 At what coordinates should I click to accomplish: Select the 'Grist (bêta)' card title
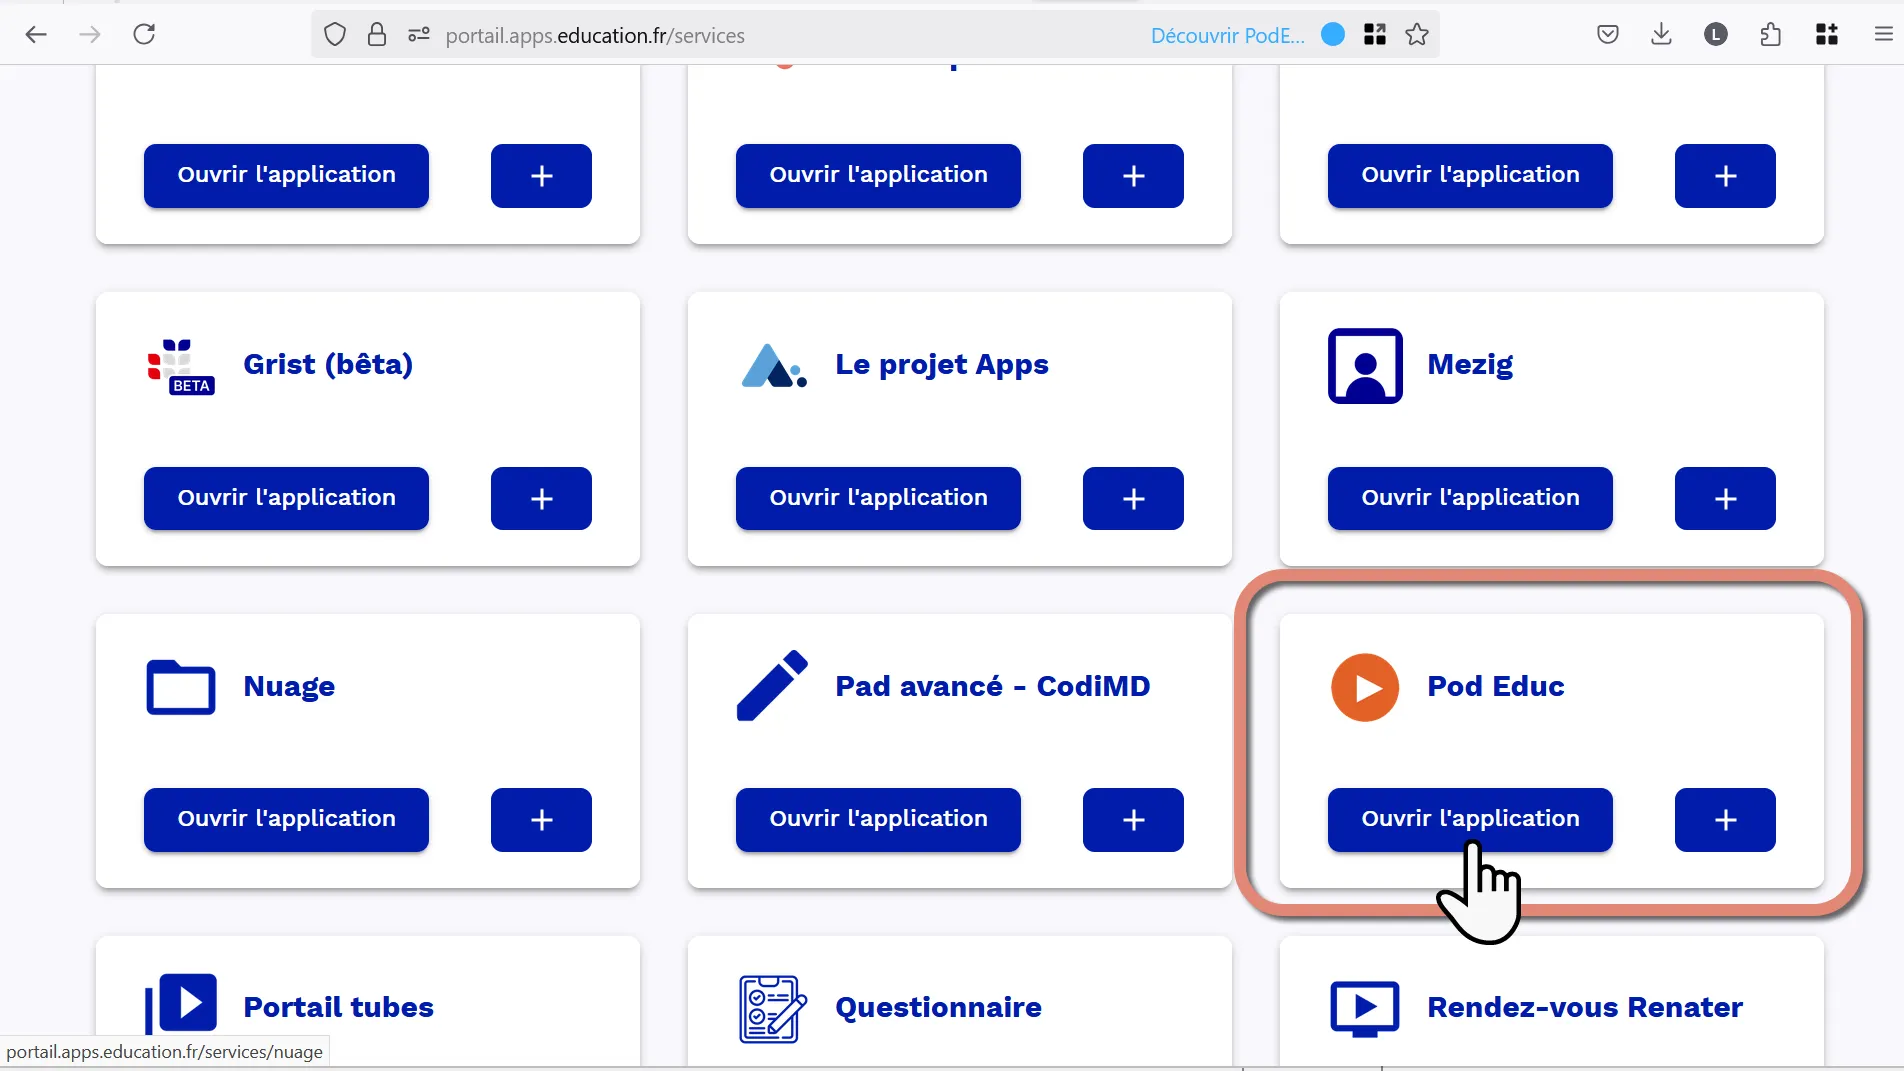pyautogui.click(x=328, y=364)
